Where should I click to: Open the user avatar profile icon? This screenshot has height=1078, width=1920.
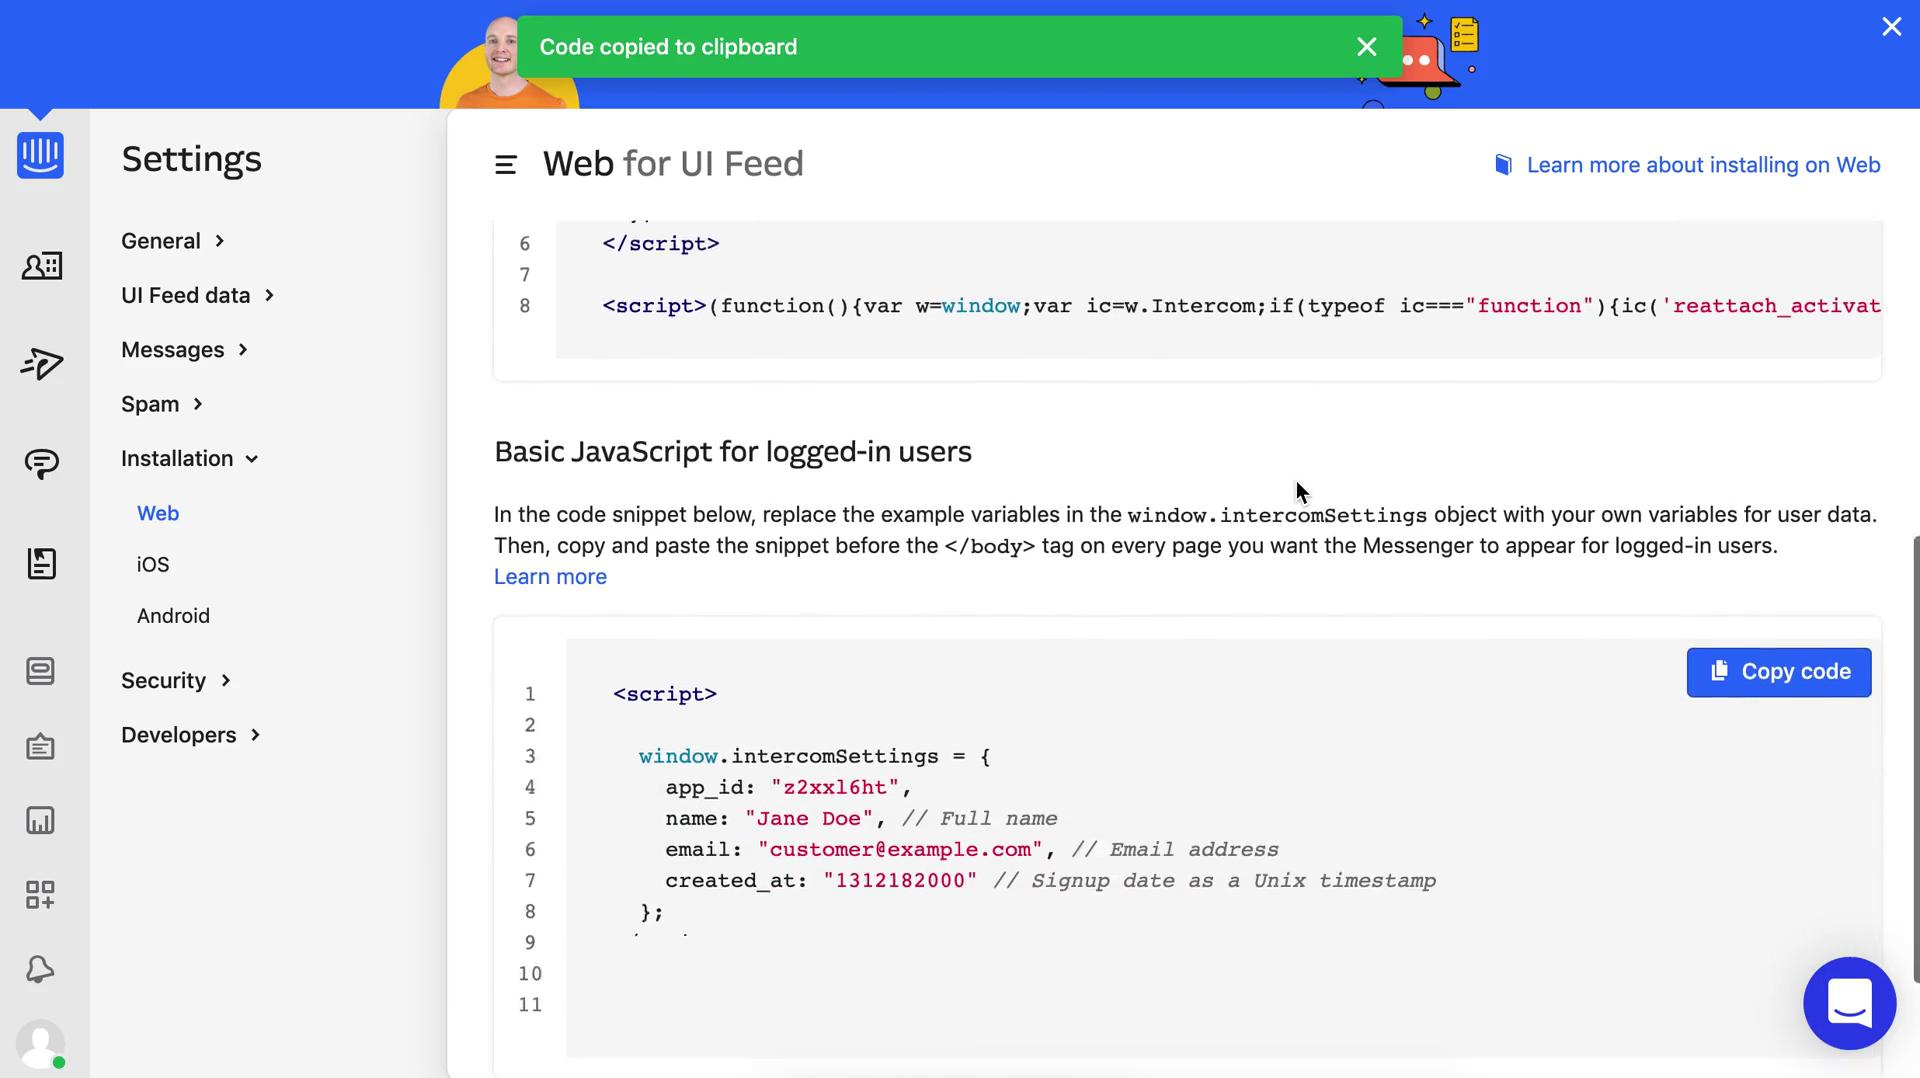(x=41, y=1044)
